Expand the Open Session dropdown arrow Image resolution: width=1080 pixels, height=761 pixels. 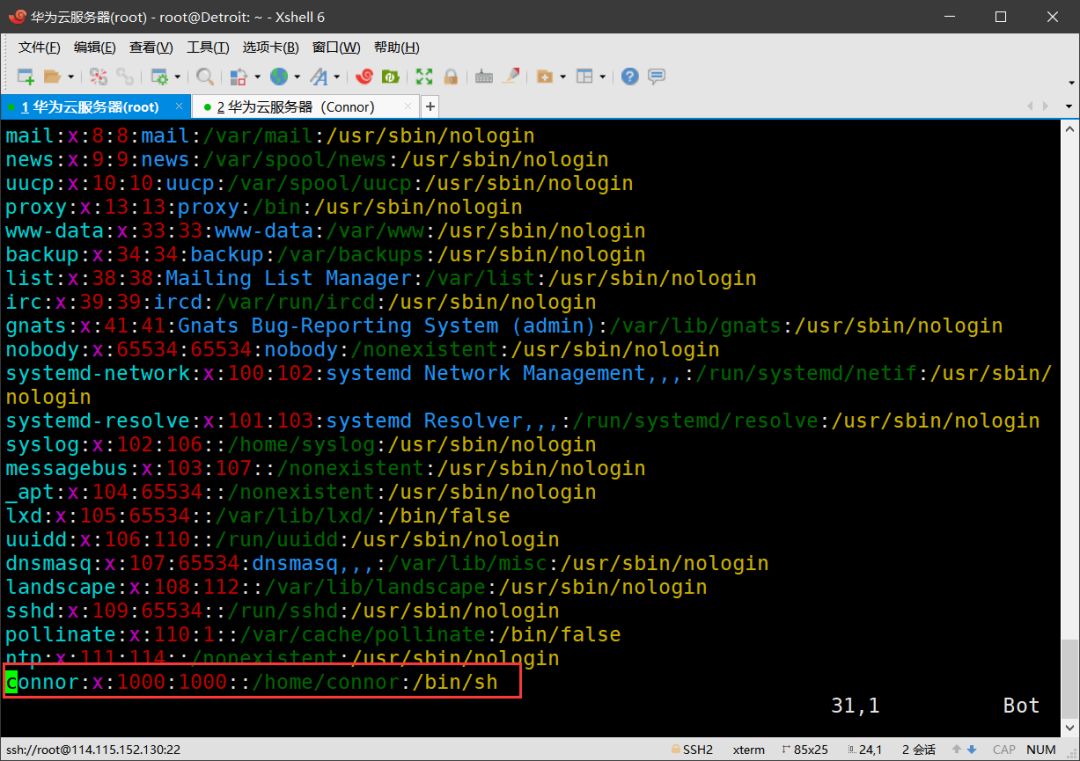point(70,76)
